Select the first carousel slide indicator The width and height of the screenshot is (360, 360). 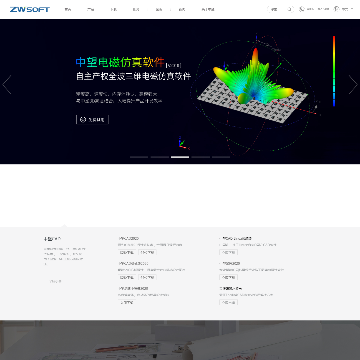click(x=139, y=157)
